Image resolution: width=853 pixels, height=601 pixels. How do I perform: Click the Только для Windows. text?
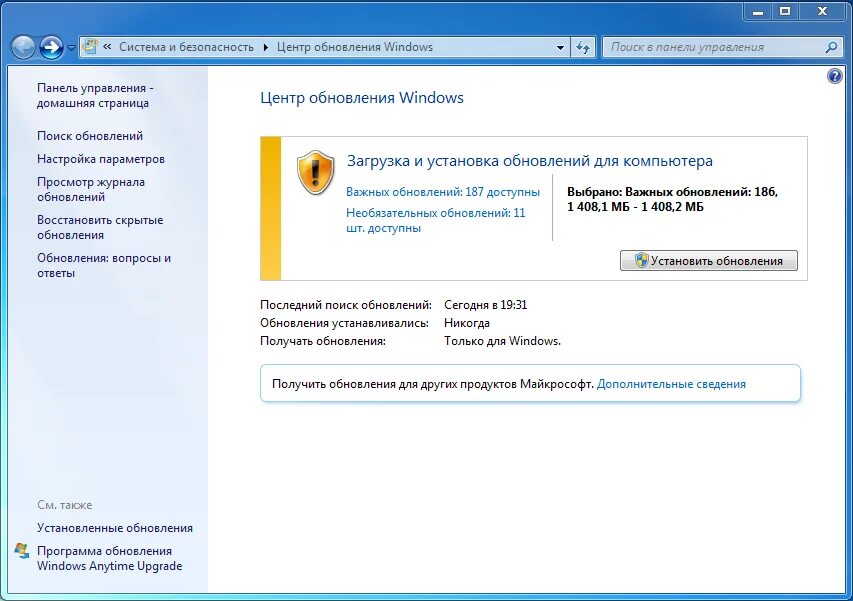[x=502, y=341]
